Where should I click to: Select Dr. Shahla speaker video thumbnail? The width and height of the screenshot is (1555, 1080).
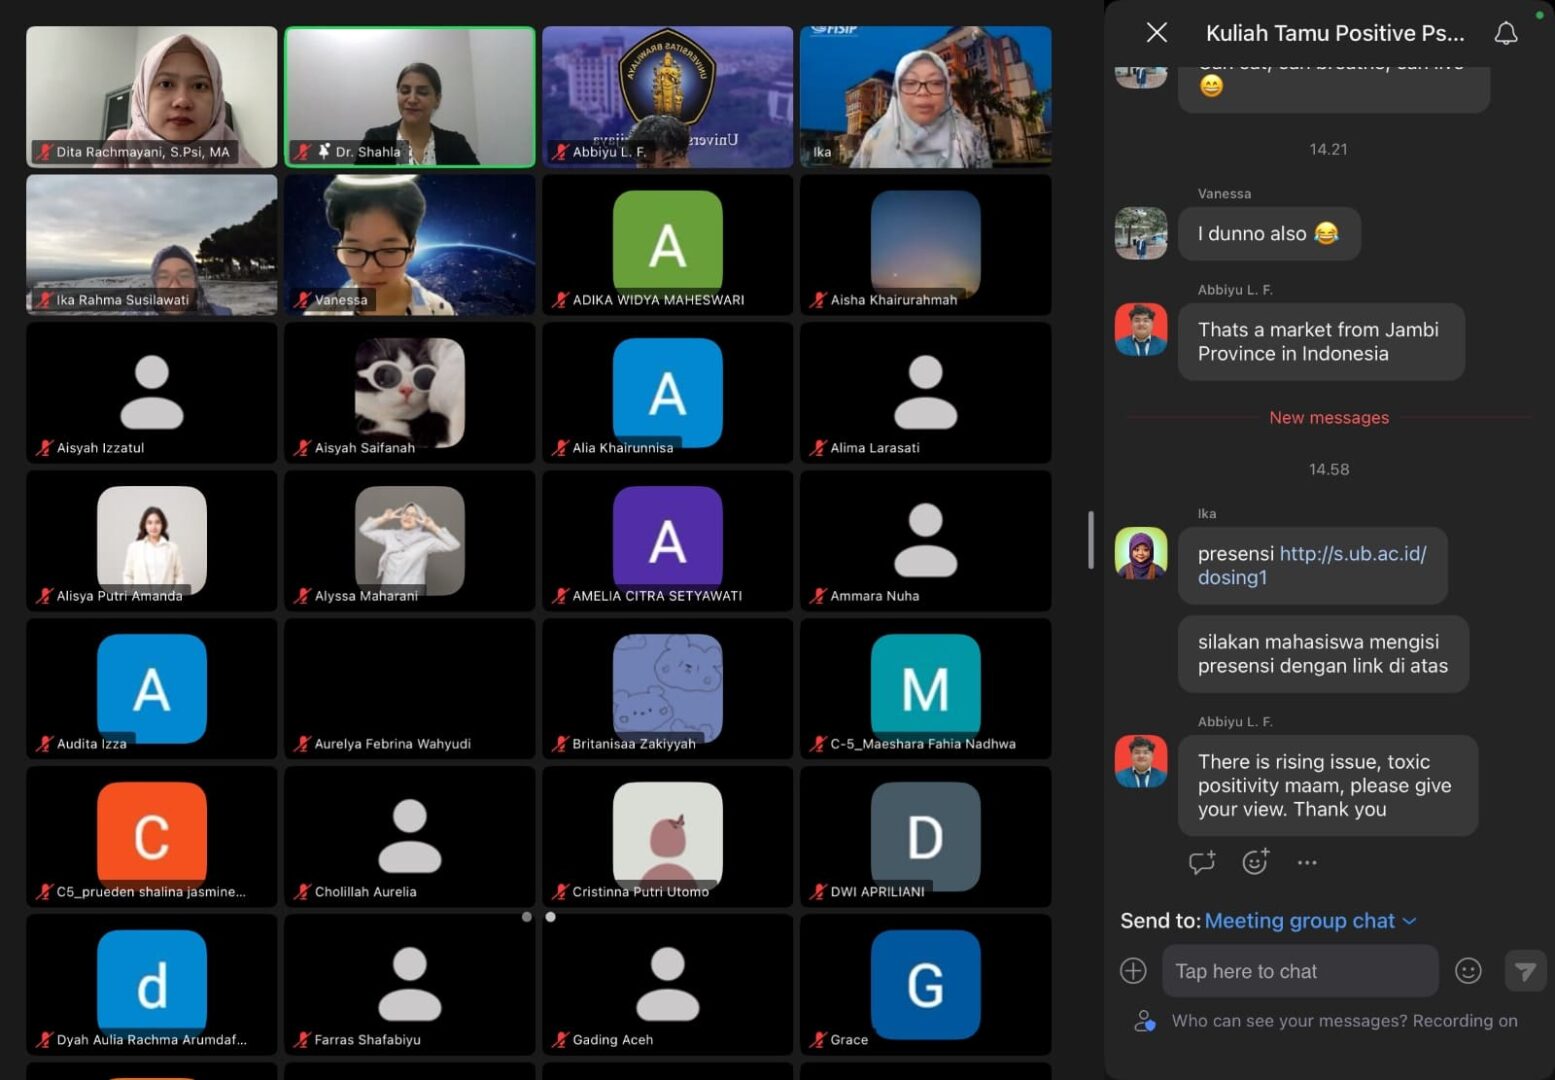[410, 97]
